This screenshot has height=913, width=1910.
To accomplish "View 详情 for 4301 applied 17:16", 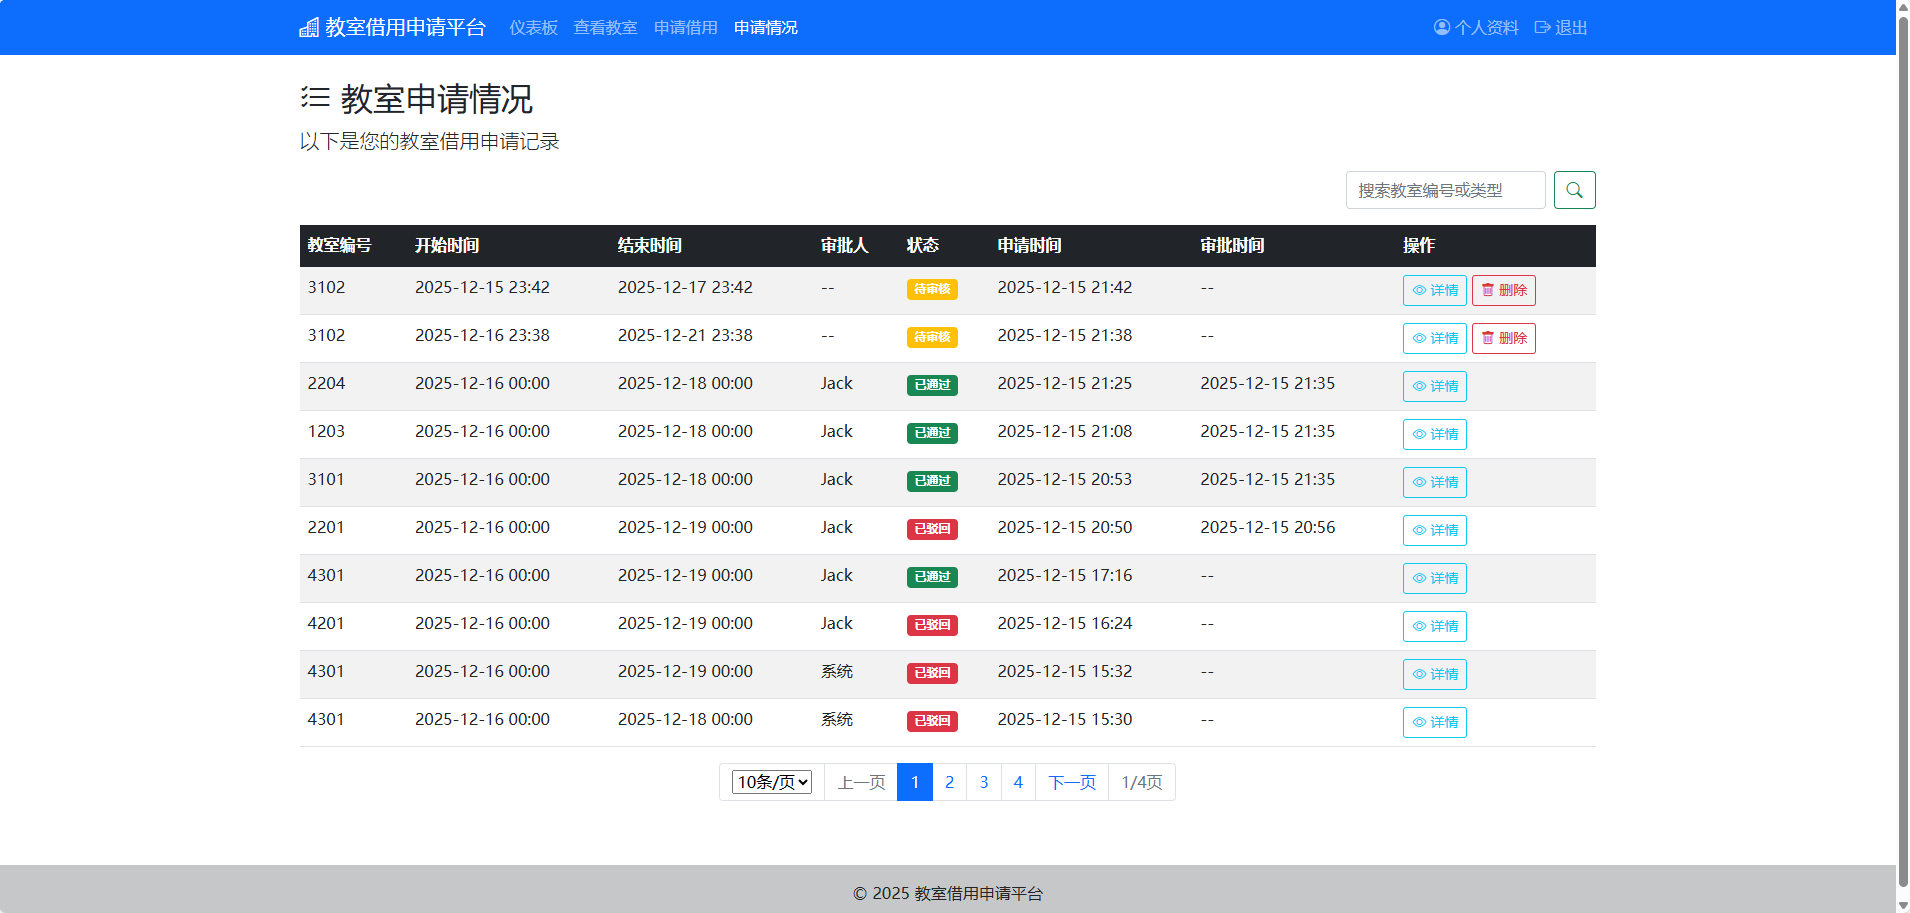I will pyautogui.click(x=1434, y=578).
